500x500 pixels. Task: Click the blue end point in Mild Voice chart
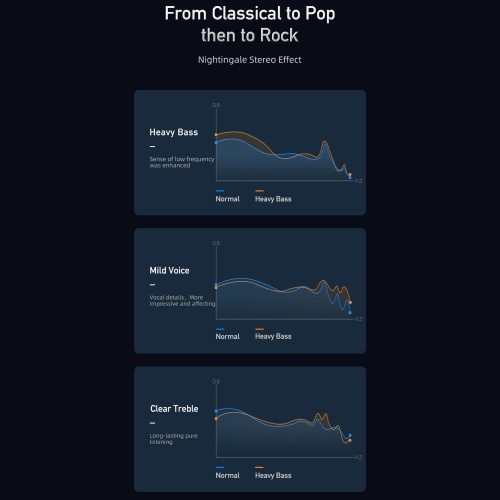coord(350,313)
